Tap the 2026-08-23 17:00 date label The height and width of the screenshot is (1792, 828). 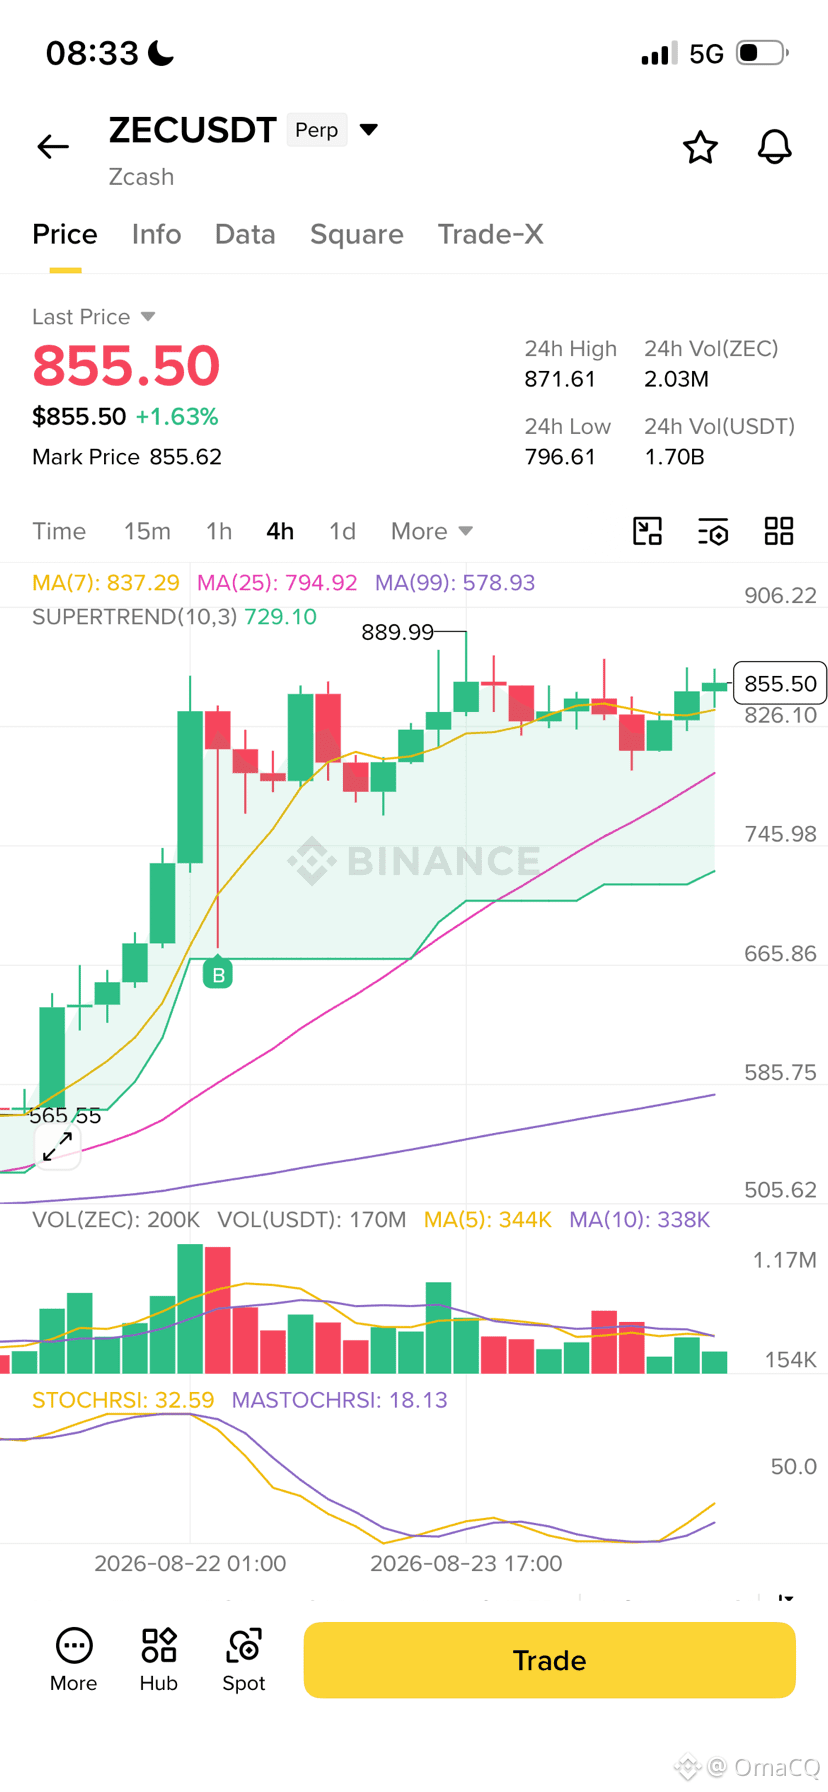coord(466,1563)
